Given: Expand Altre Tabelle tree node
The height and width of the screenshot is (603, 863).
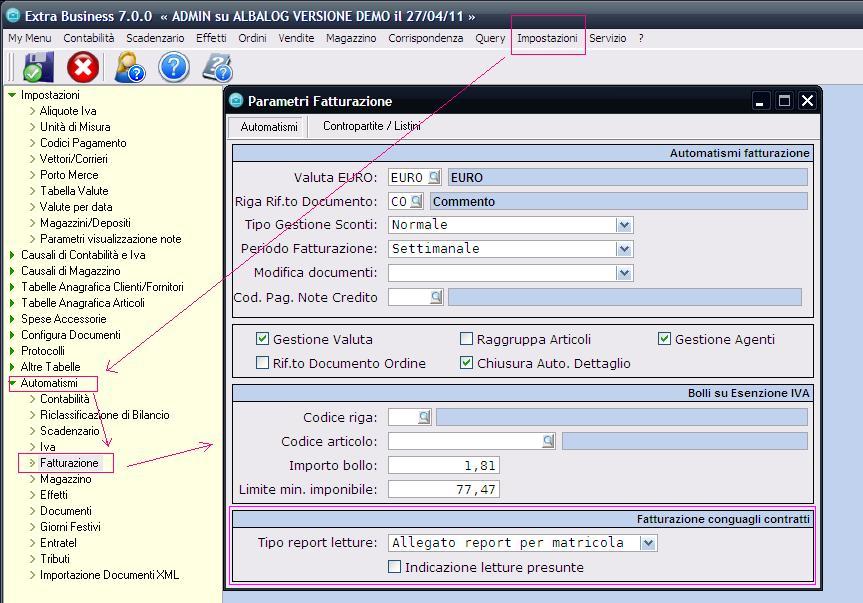Looking at the screenshot, I should click(12, 366).
